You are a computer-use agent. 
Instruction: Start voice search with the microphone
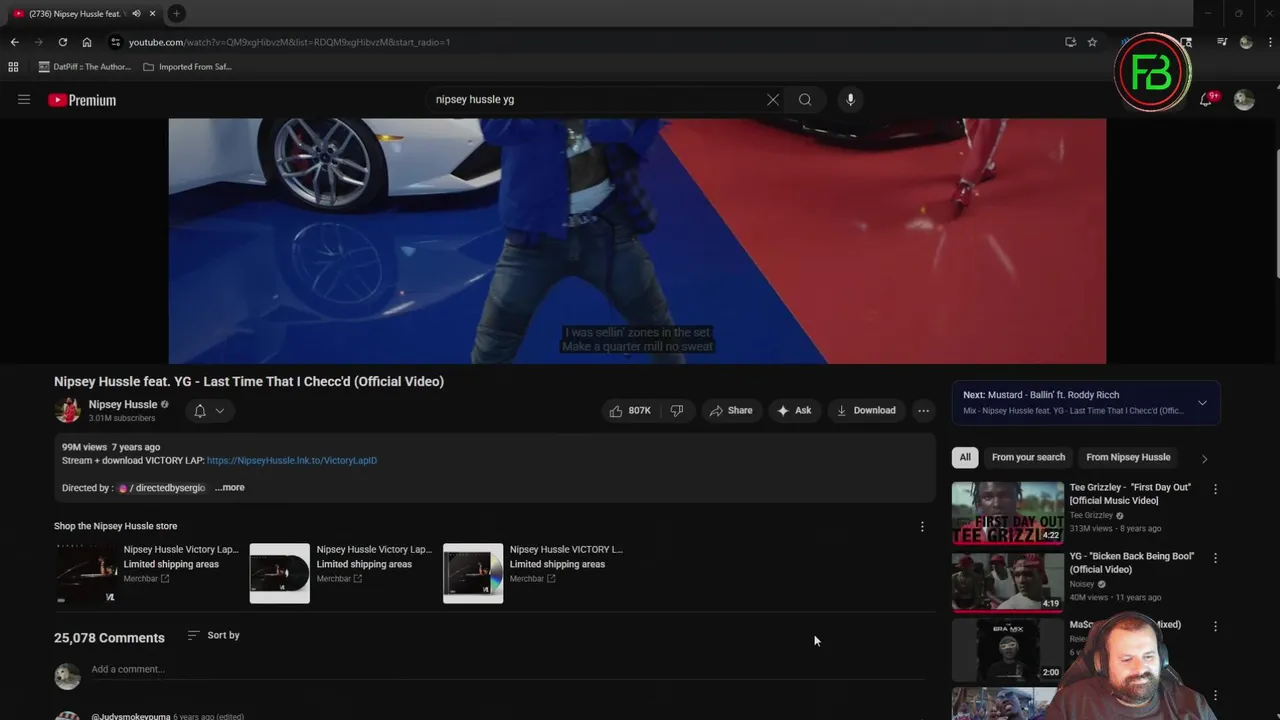pos(851,100)
